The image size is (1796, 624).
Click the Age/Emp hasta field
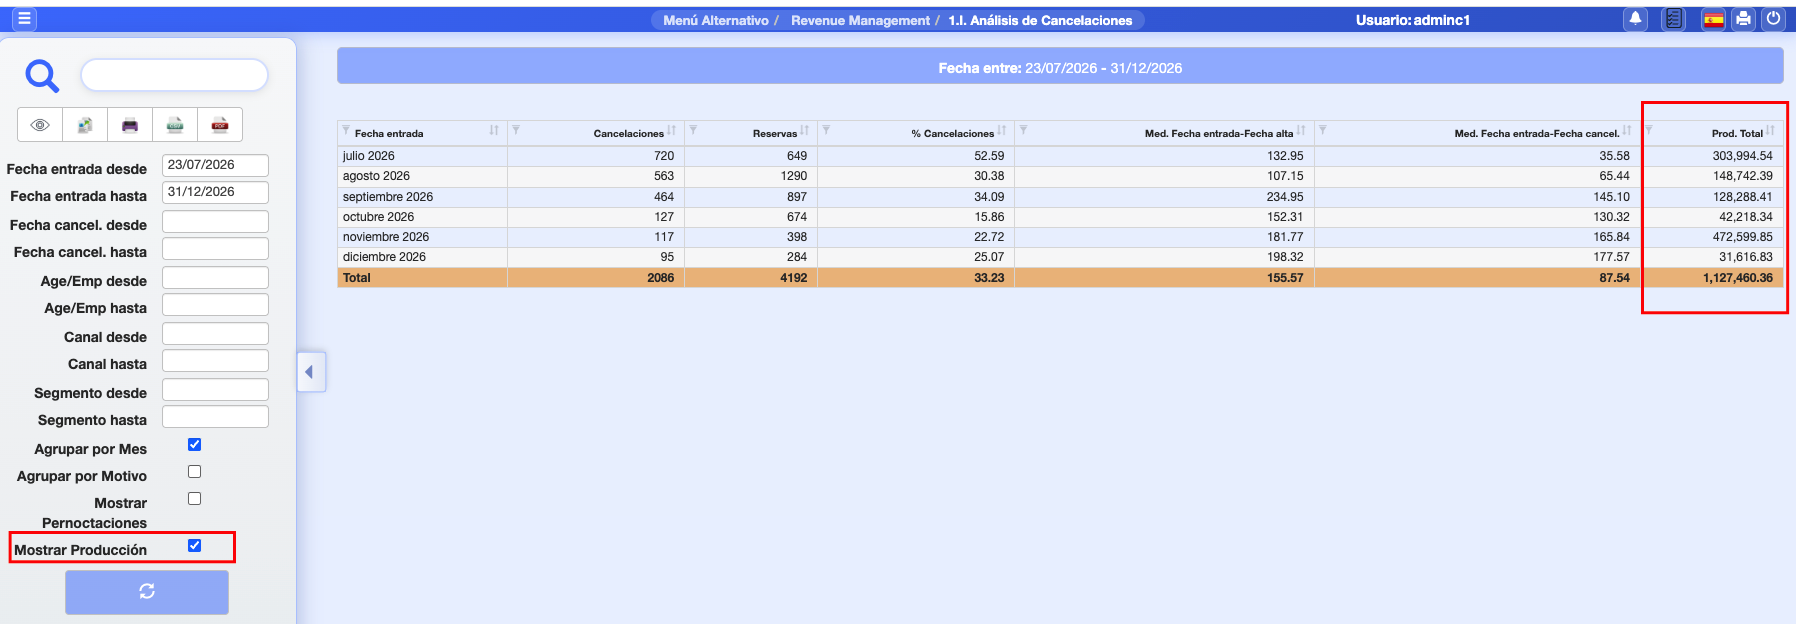pyautogui.click(x=215, y=304)
